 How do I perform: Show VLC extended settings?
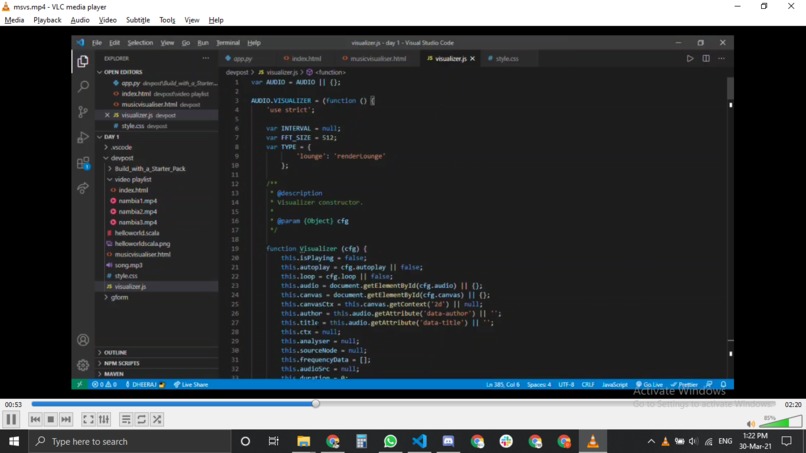click(104, 420)
